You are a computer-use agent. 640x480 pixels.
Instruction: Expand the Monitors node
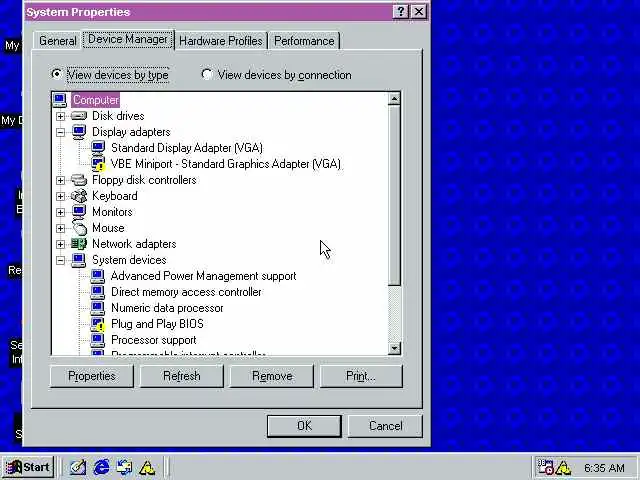pos(60,212)
